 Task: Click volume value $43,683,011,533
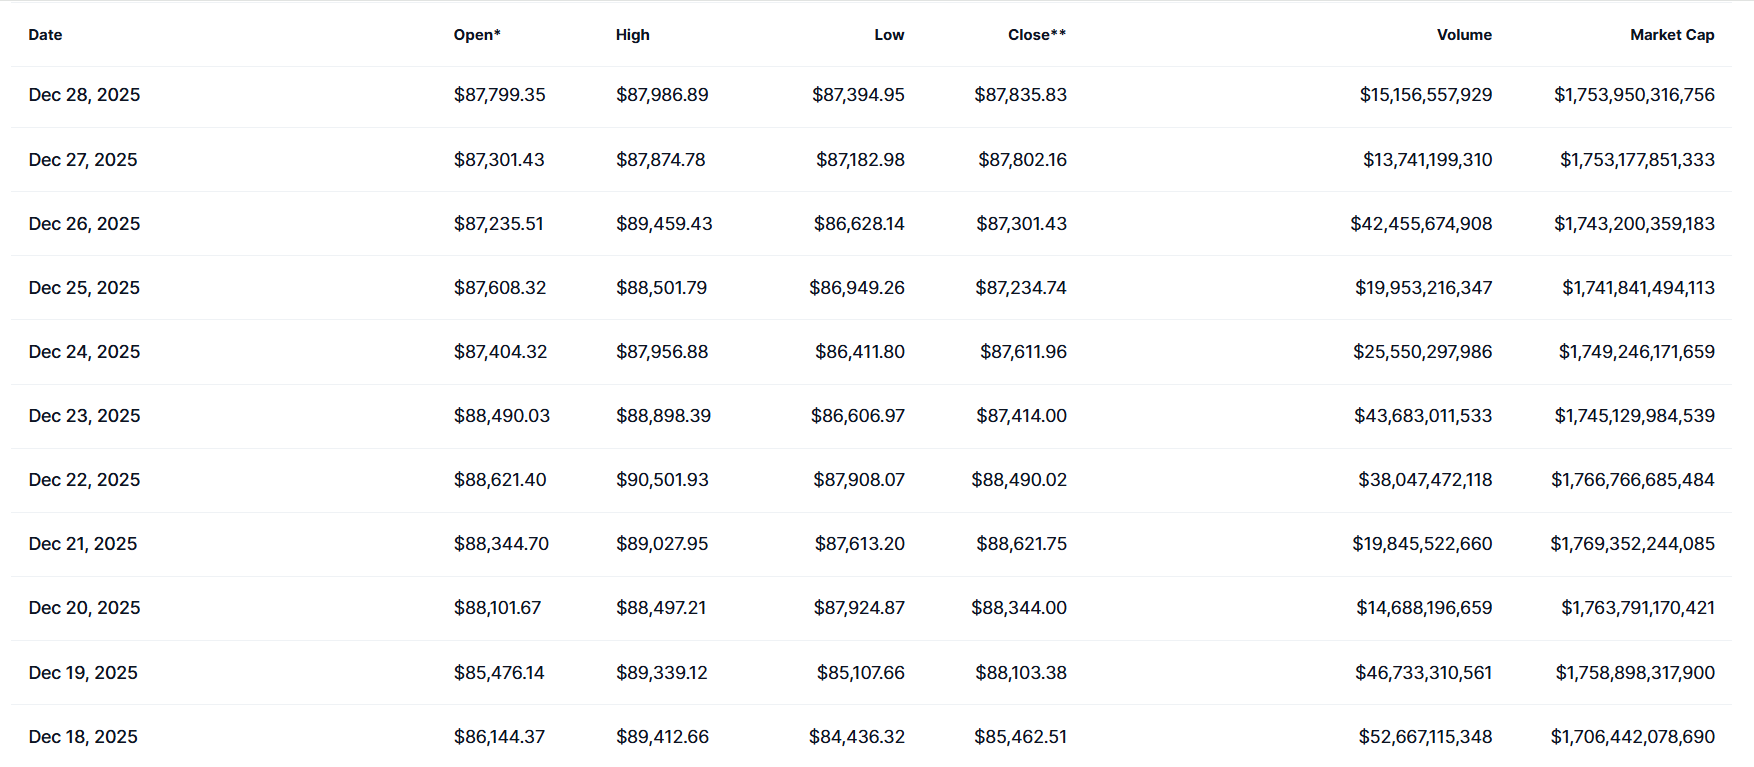point(1422,416)
